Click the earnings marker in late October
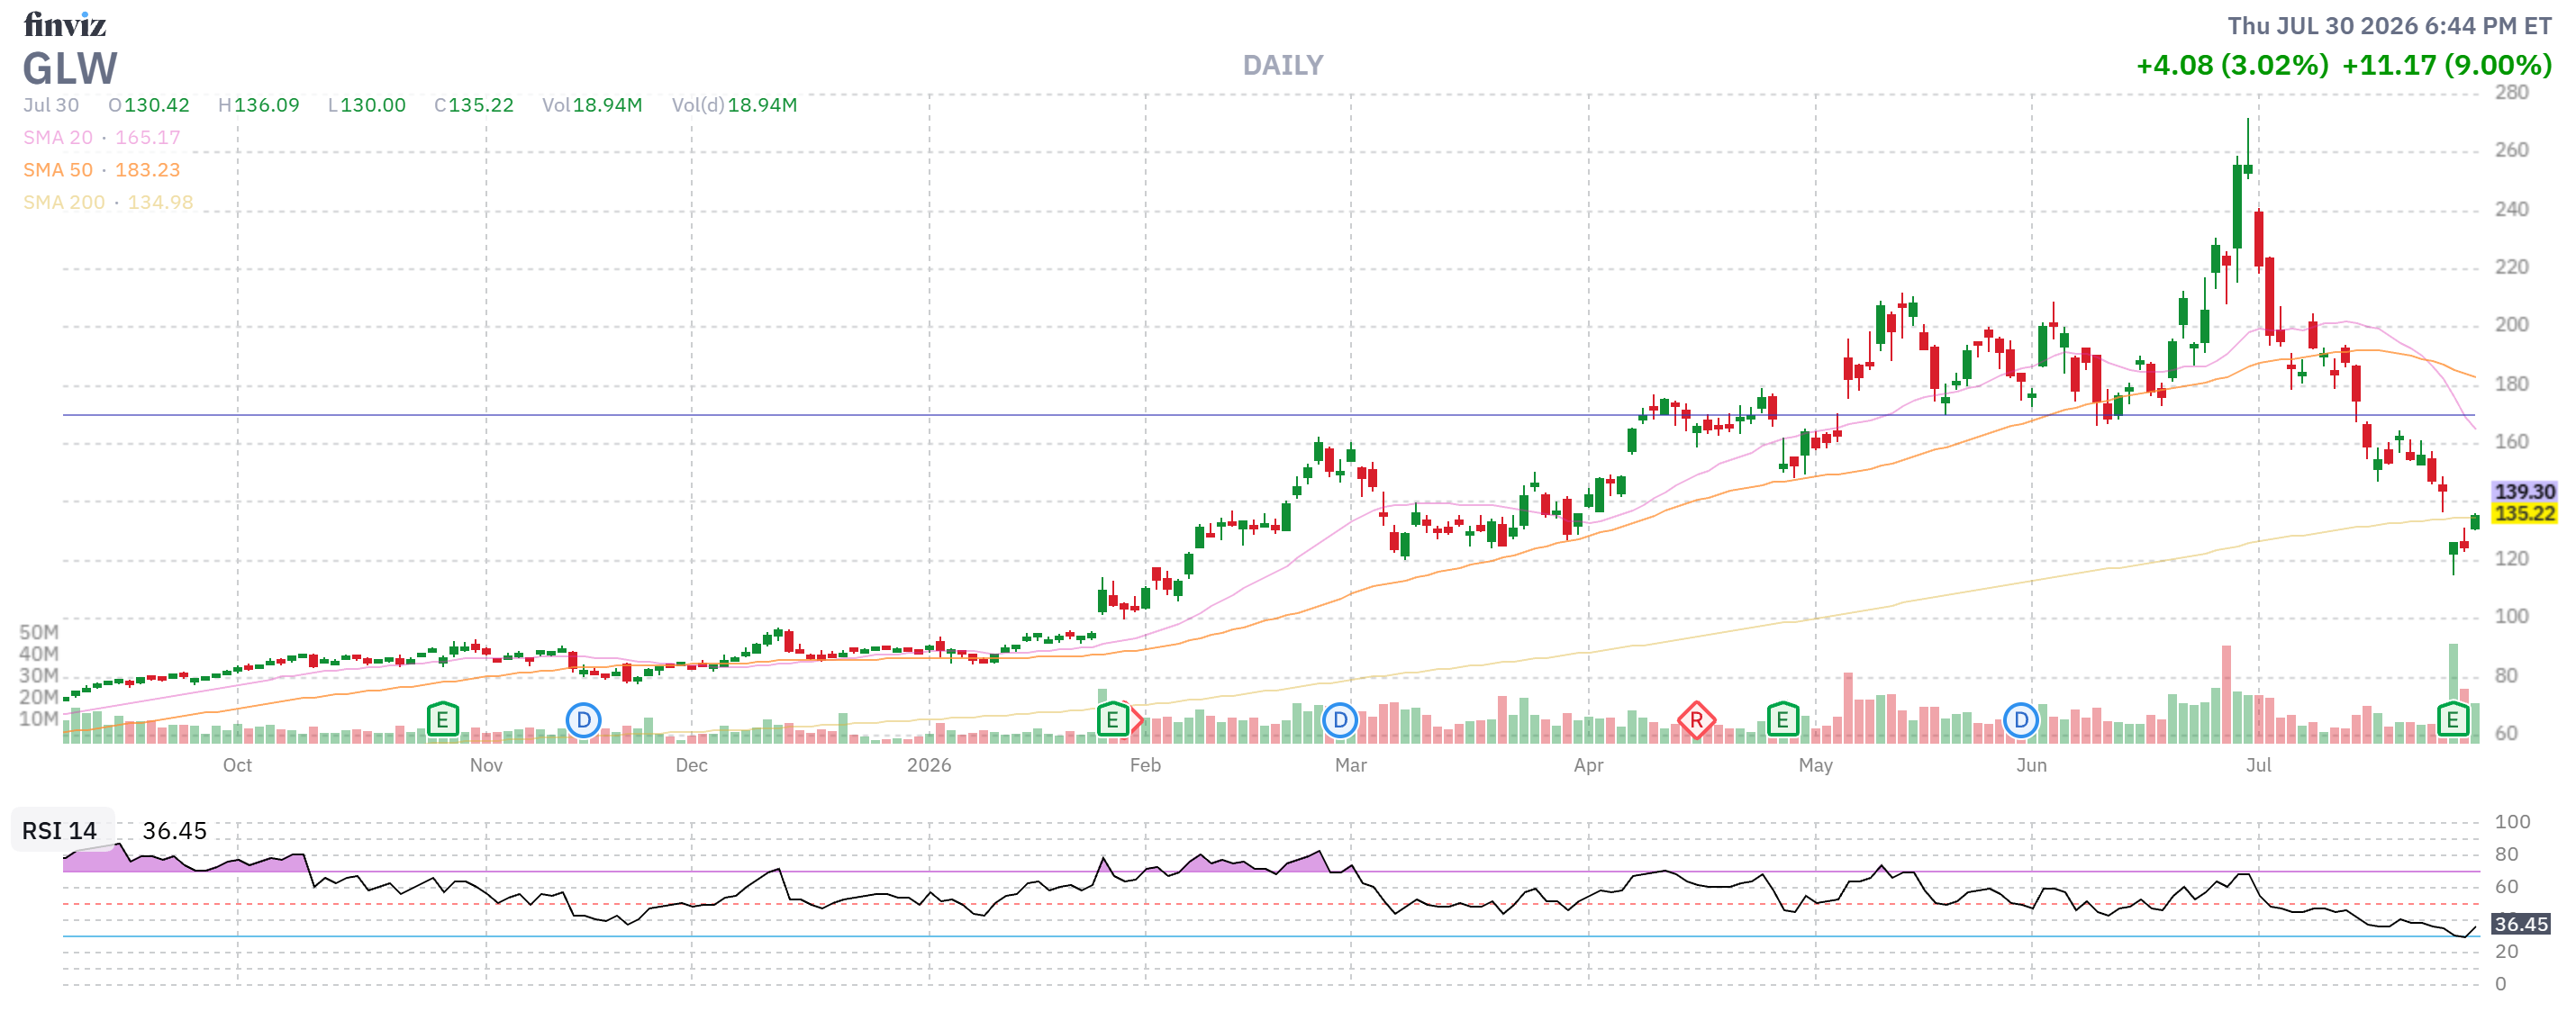 442,719
